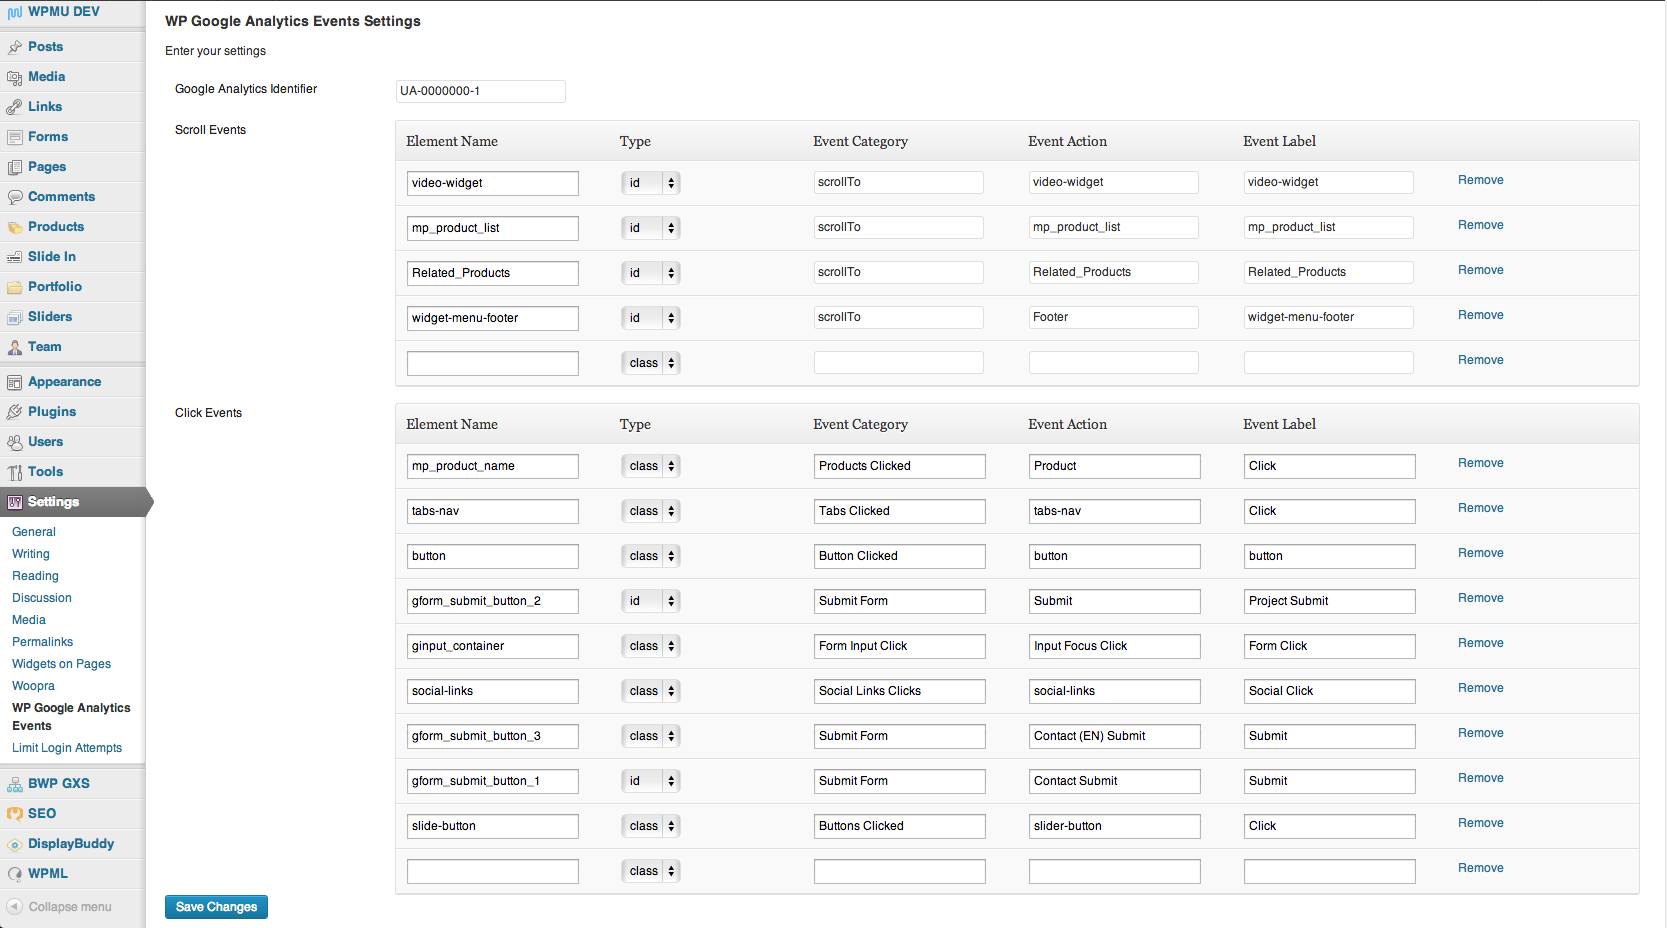Open the Permalinks settings submenu item

pos(42,642)
